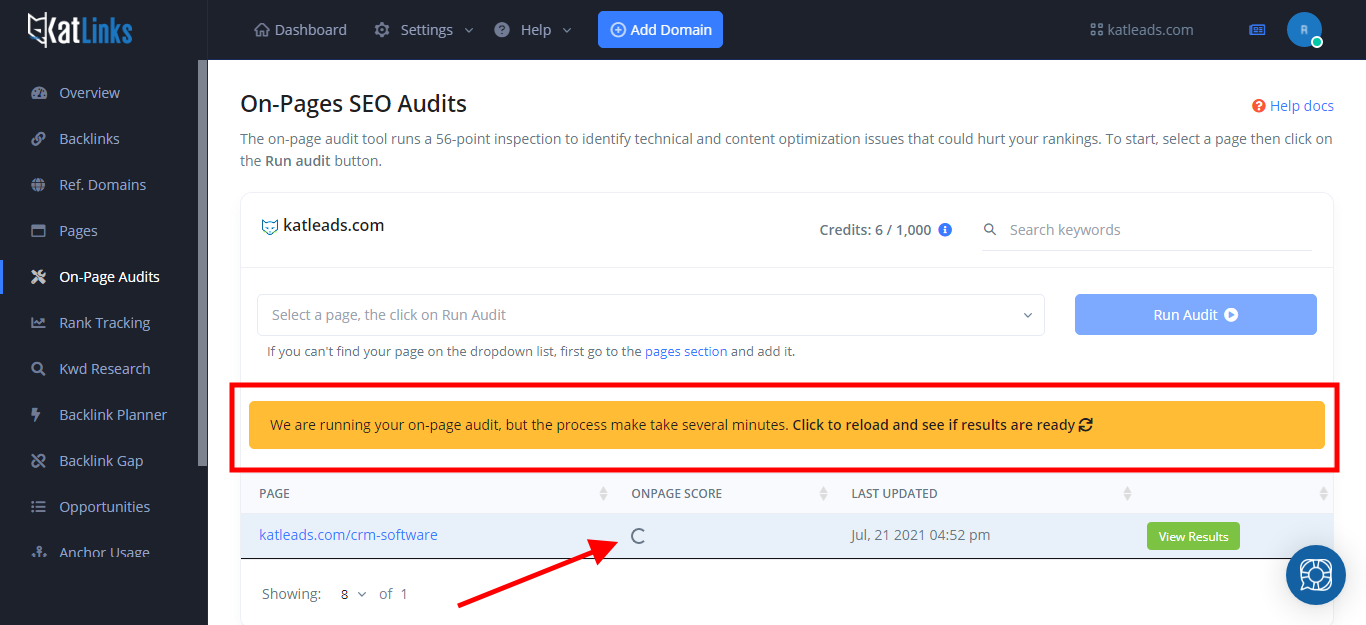Click the loading spinner in Onpage Score

pyautogui.click(x=638, y=536)
